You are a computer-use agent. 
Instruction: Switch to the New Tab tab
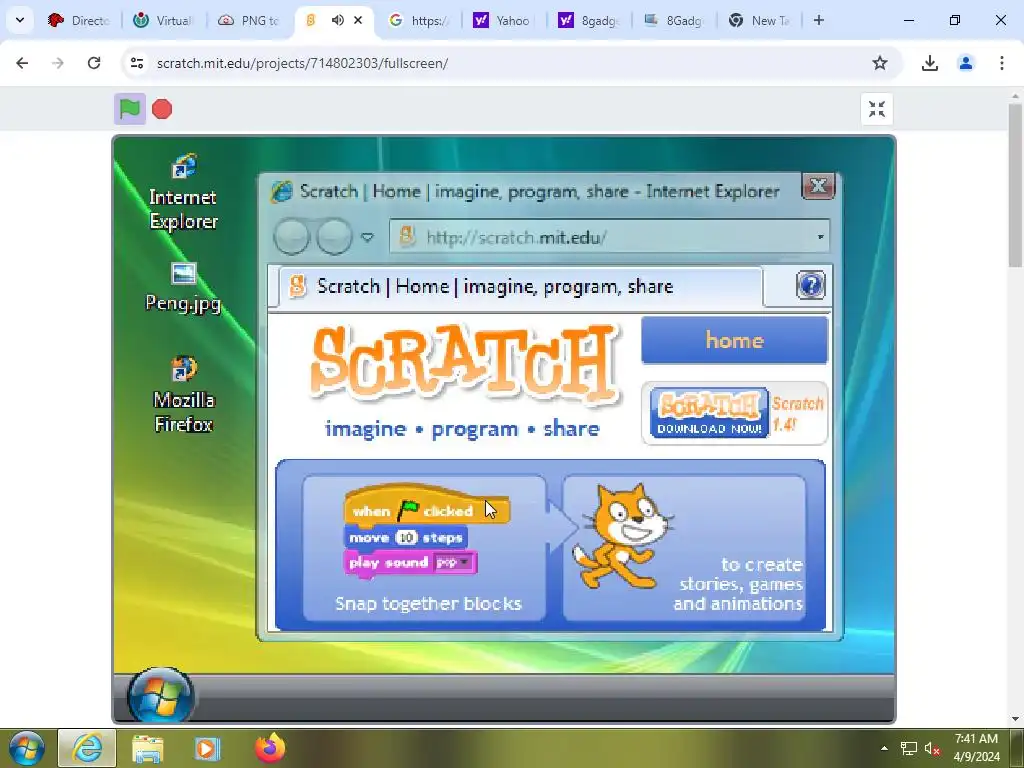click(759, 20)
